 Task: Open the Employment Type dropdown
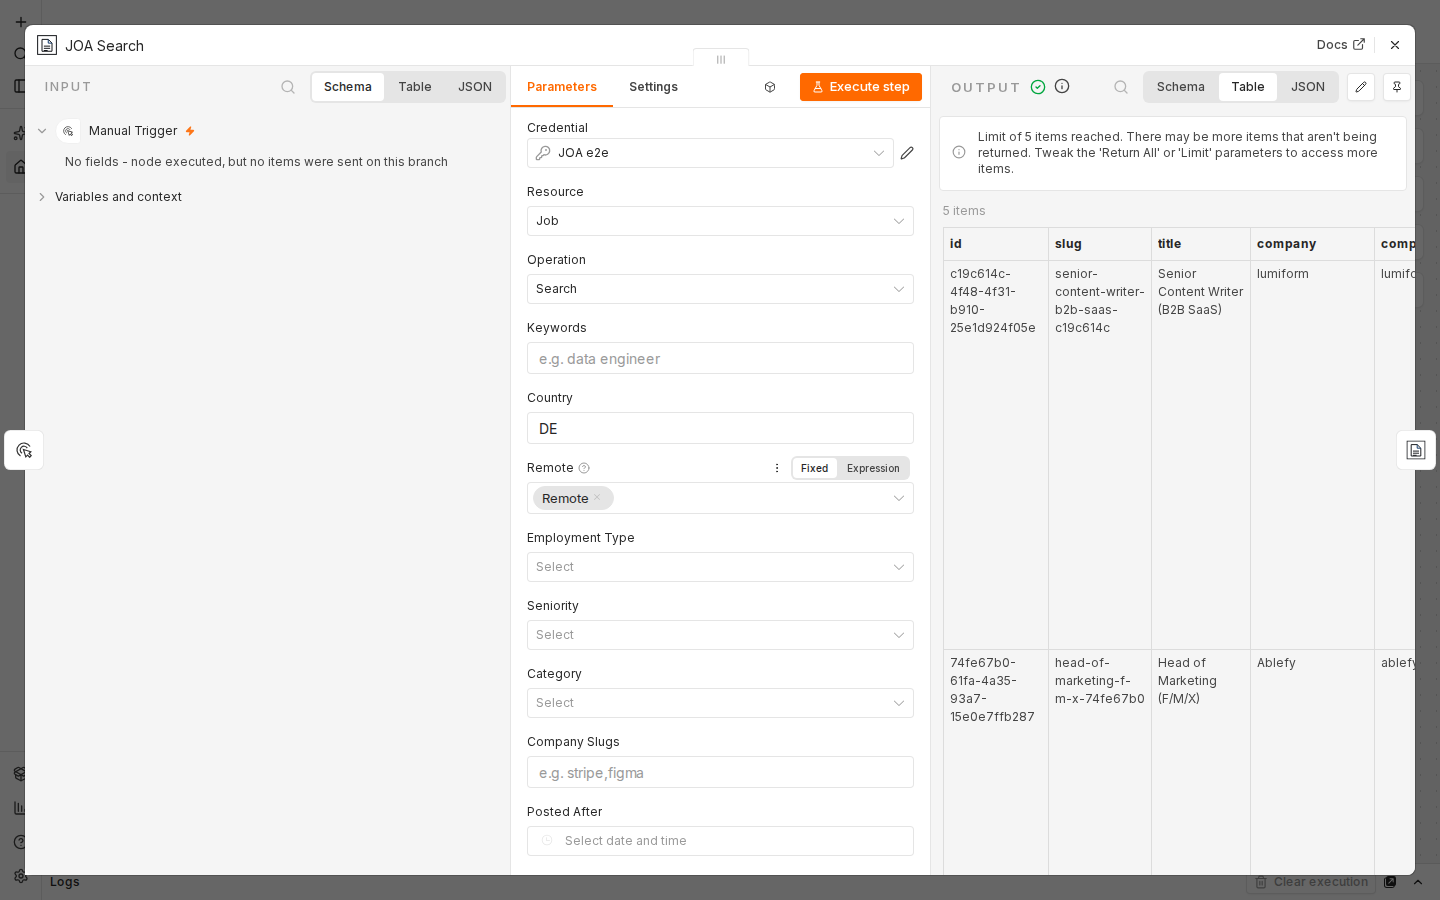click(x=720, y=567)
